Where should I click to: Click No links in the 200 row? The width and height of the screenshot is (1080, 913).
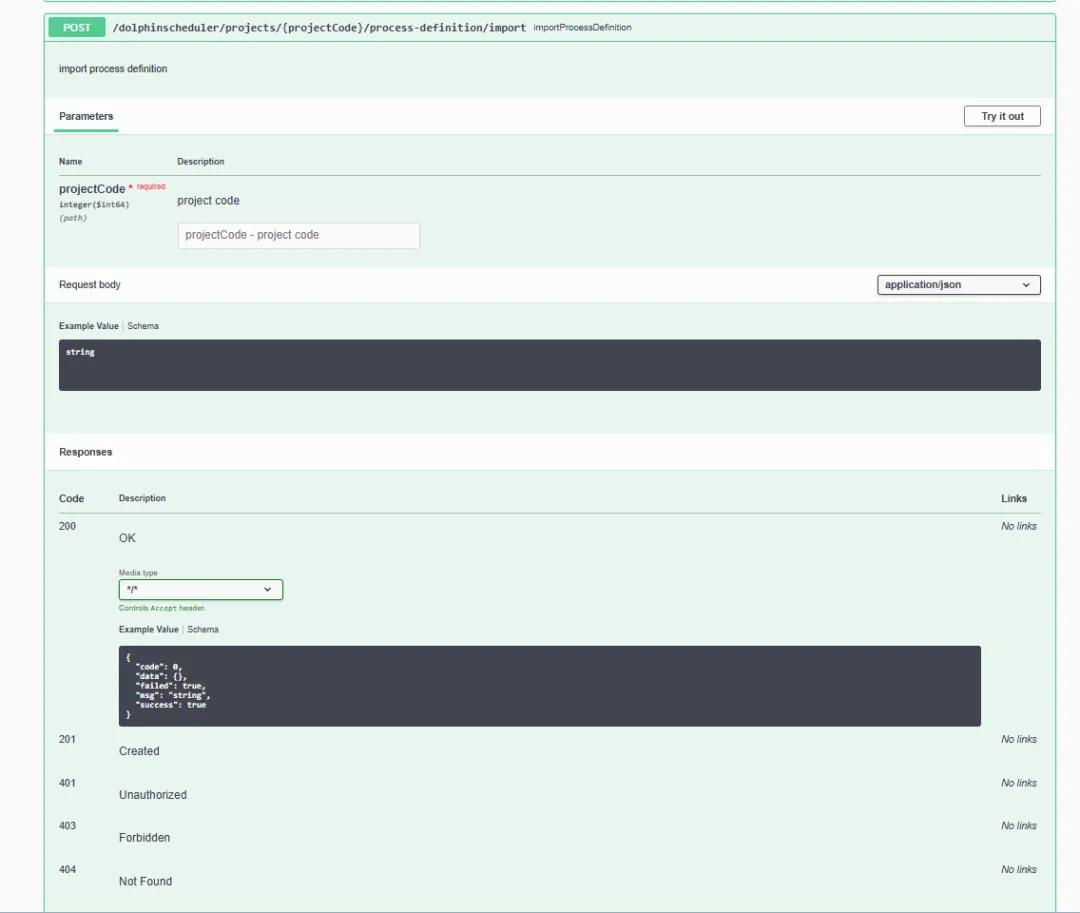coord(1019,526)
